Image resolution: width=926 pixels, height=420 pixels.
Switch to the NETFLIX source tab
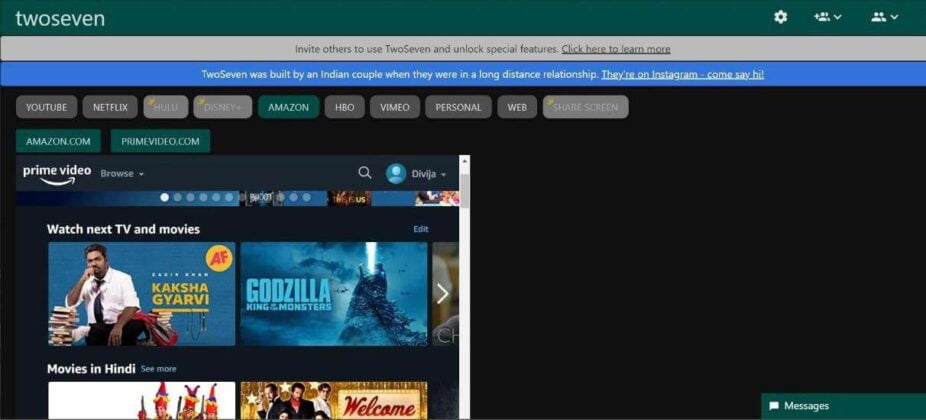(110, 107)
